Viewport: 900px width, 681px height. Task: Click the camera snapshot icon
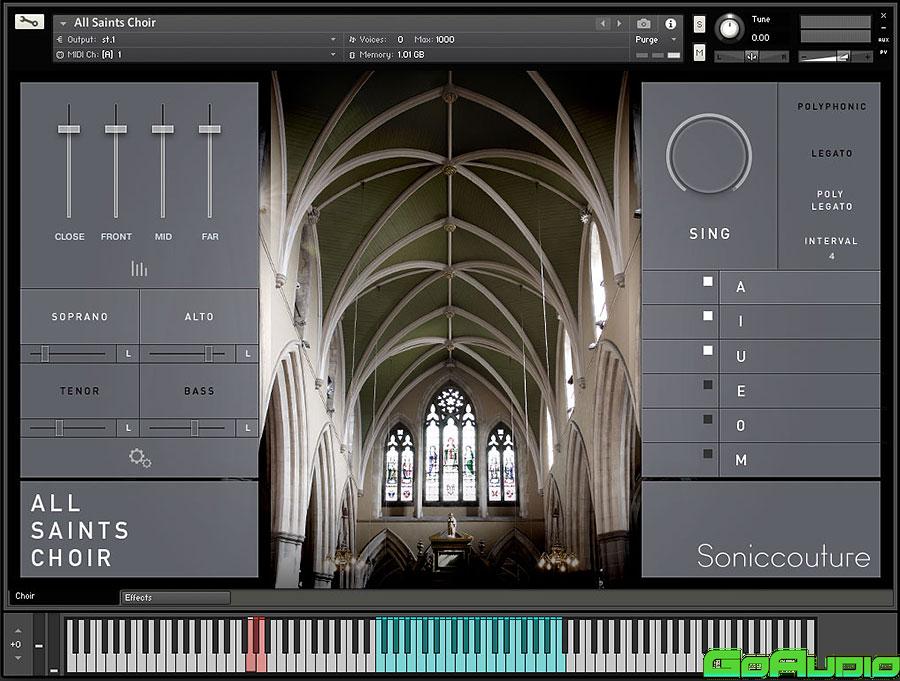coord(644,23)
